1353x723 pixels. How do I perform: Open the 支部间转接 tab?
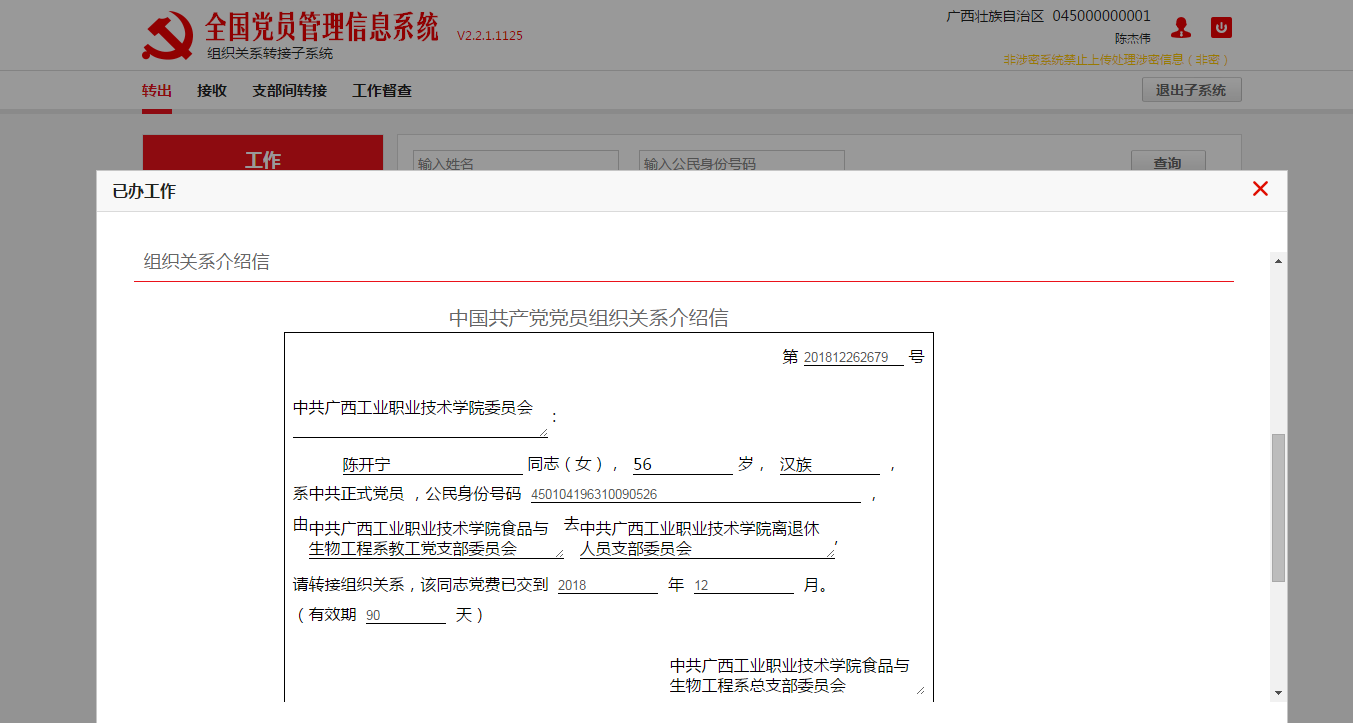coord(290,91)
